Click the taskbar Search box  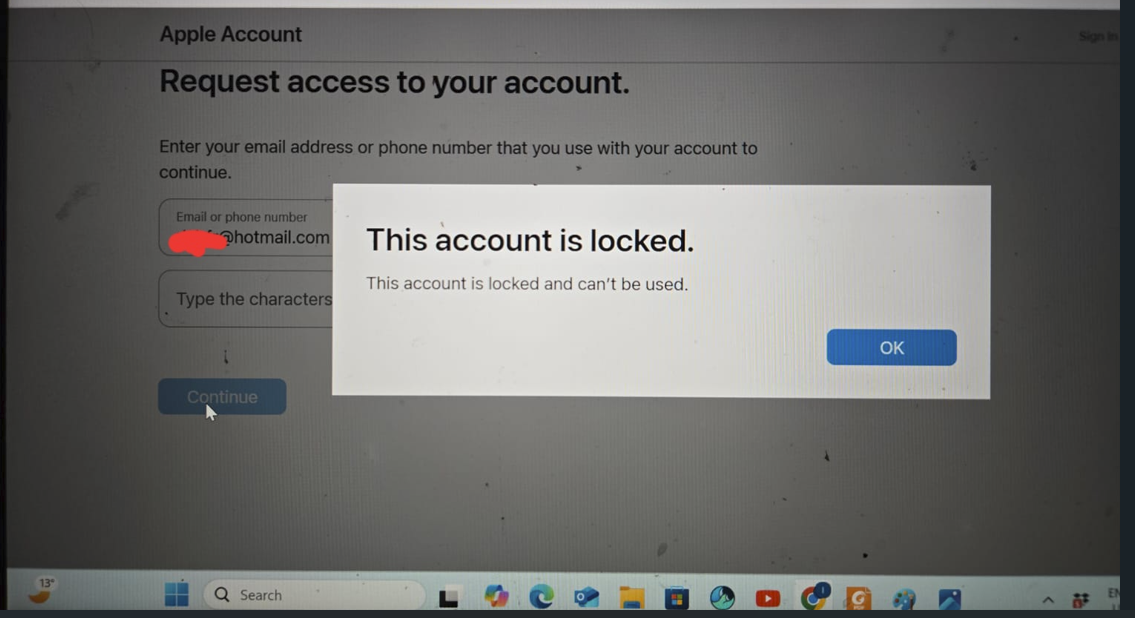coord(313,595)
